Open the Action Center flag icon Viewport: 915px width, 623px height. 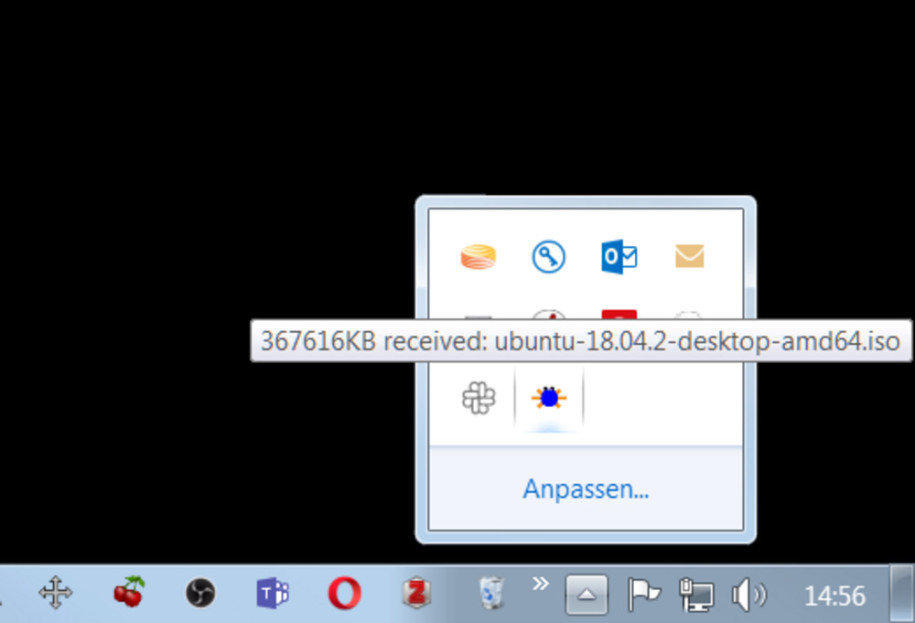point(644,594)
